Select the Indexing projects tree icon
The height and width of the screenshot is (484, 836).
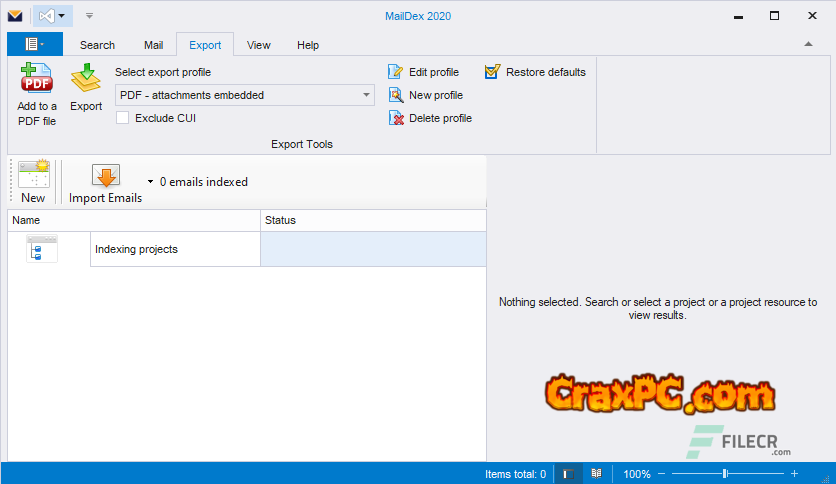[x=42, y=249]
